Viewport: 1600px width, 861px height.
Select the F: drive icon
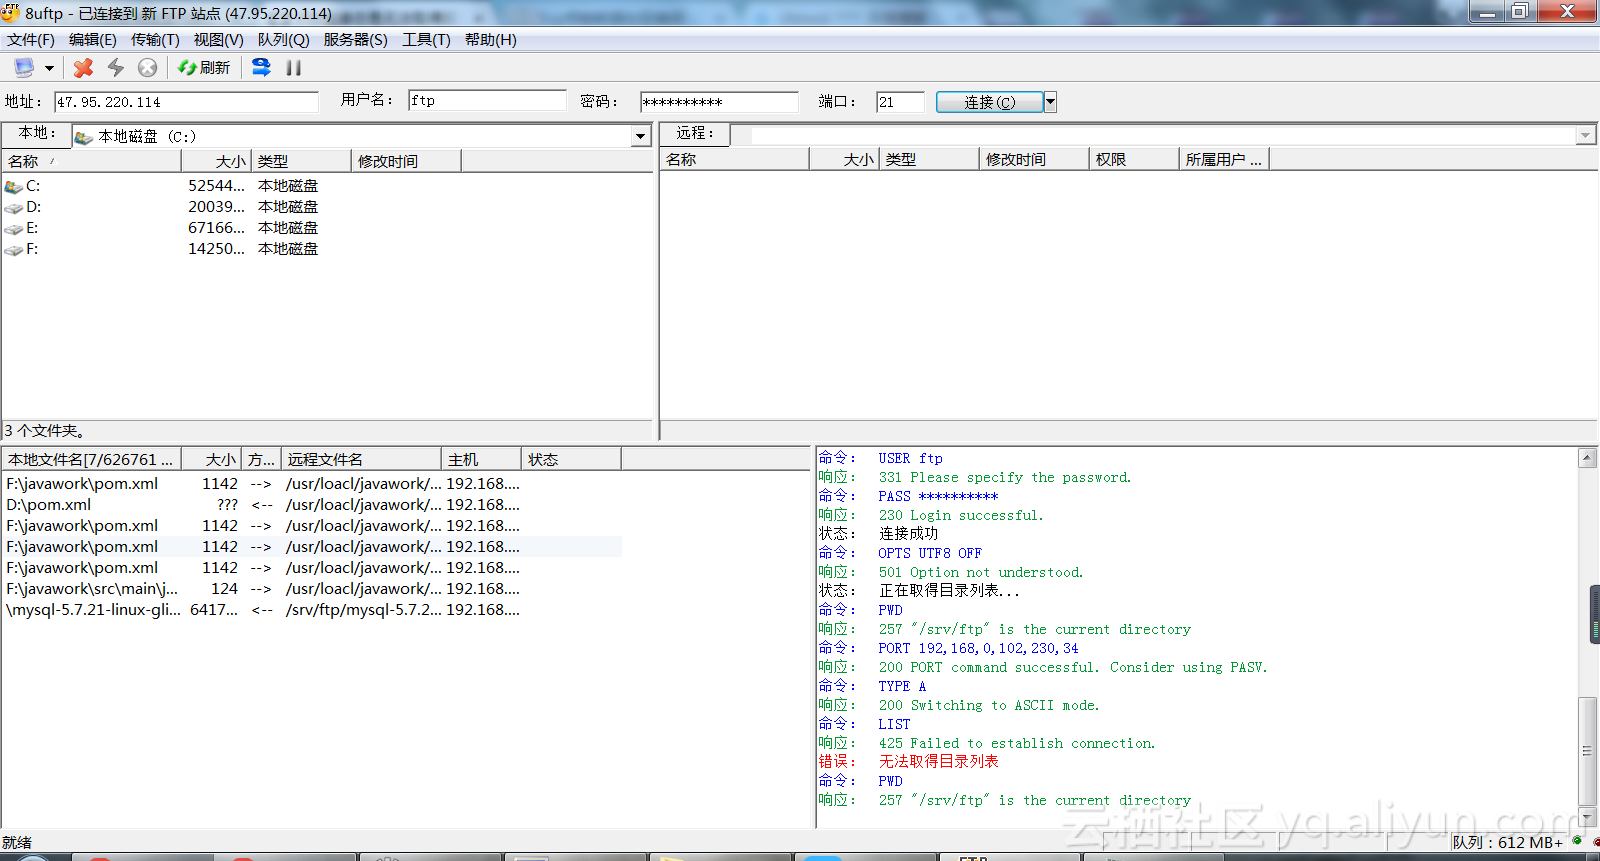[x=13, y=249]
